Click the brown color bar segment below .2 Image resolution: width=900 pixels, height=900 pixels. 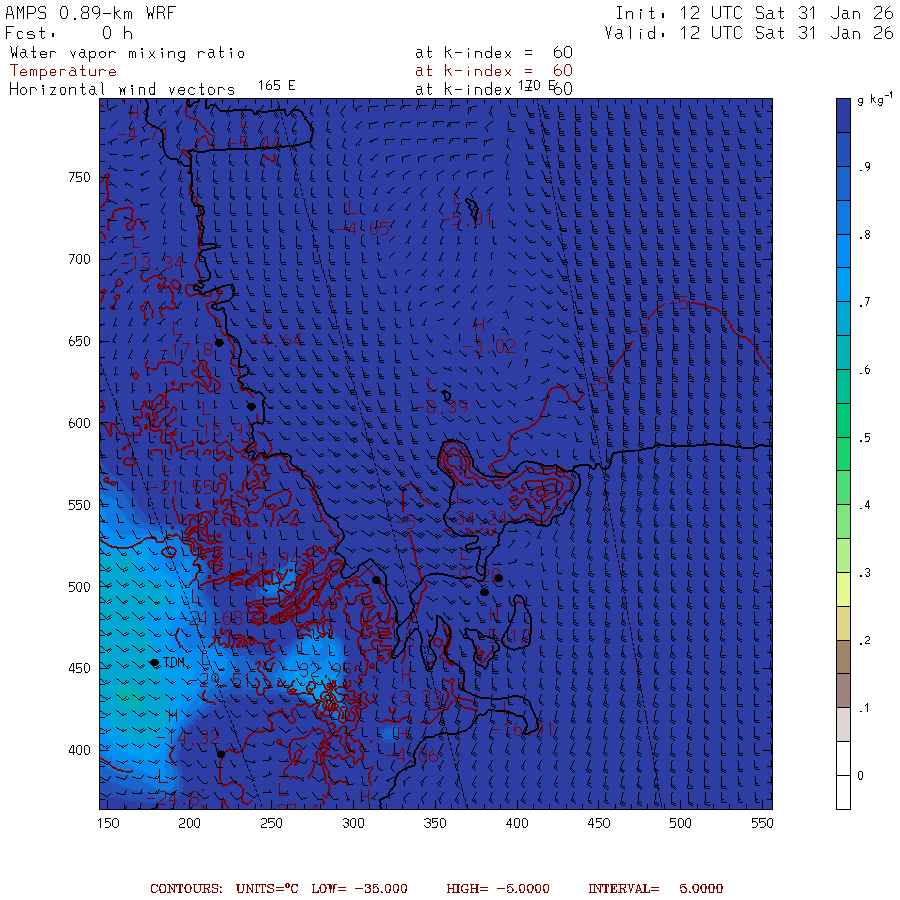843,657
